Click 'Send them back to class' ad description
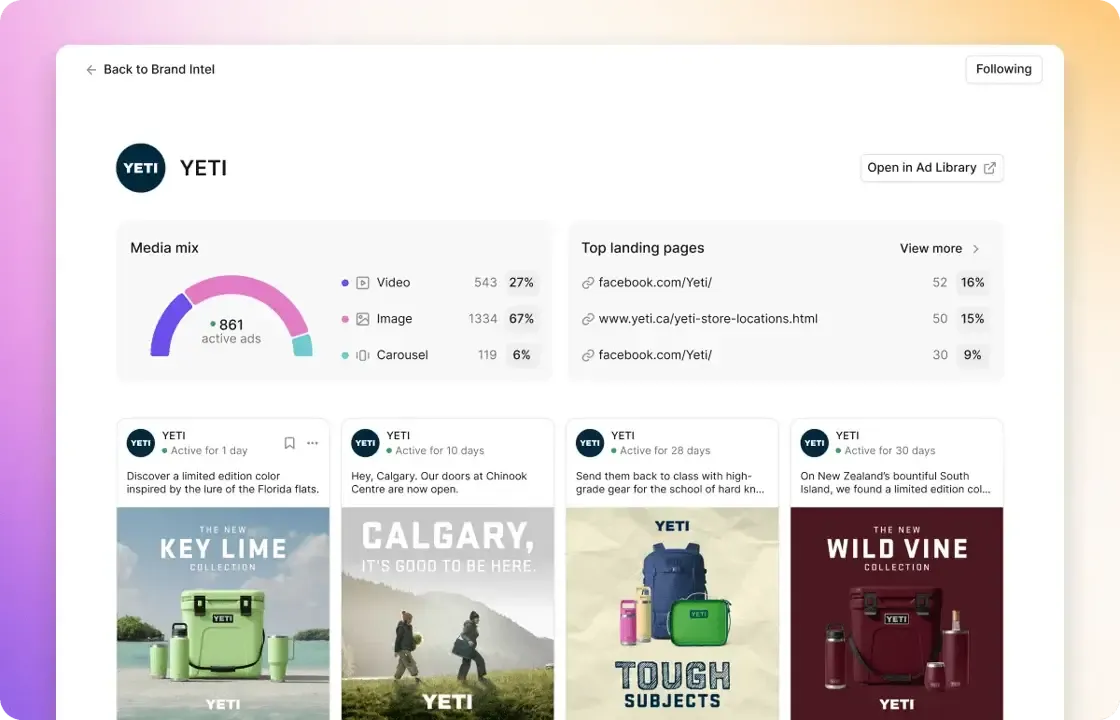This screenshot has height=720, width=1120. [670, 482]
